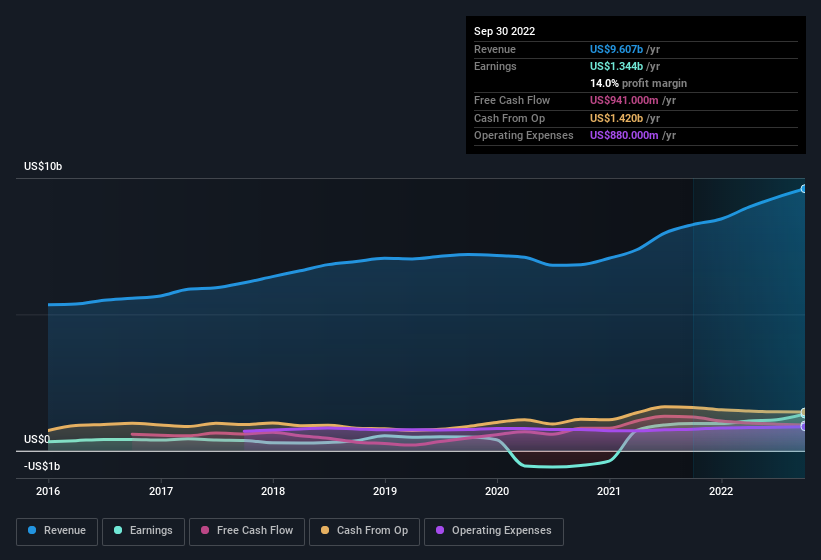The width and height of the screenshot is (821, 560).
Task: Click the Cash From Op end data point
Action: coord(803,412)
